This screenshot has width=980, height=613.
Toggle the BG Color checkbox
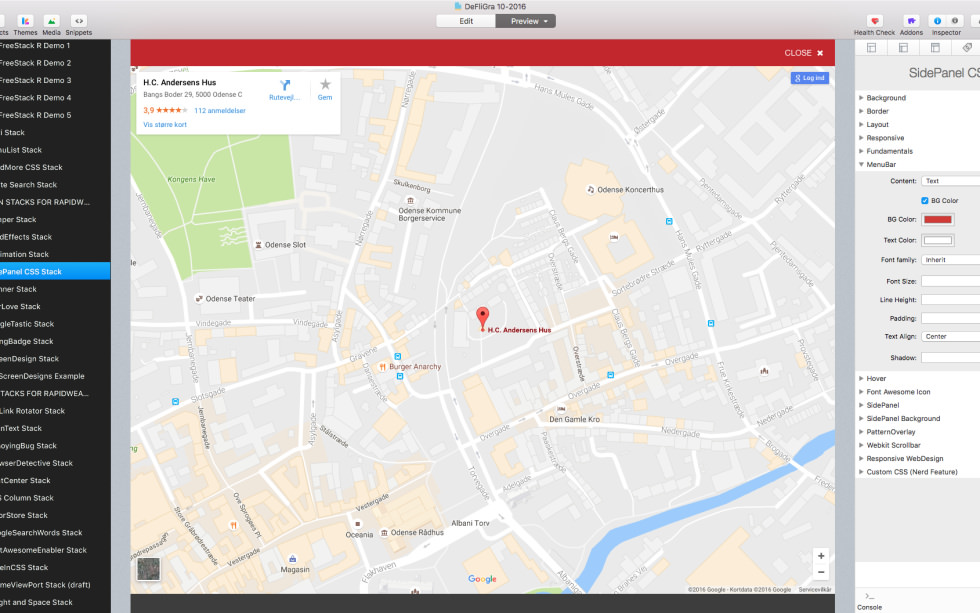coord(924,201)
